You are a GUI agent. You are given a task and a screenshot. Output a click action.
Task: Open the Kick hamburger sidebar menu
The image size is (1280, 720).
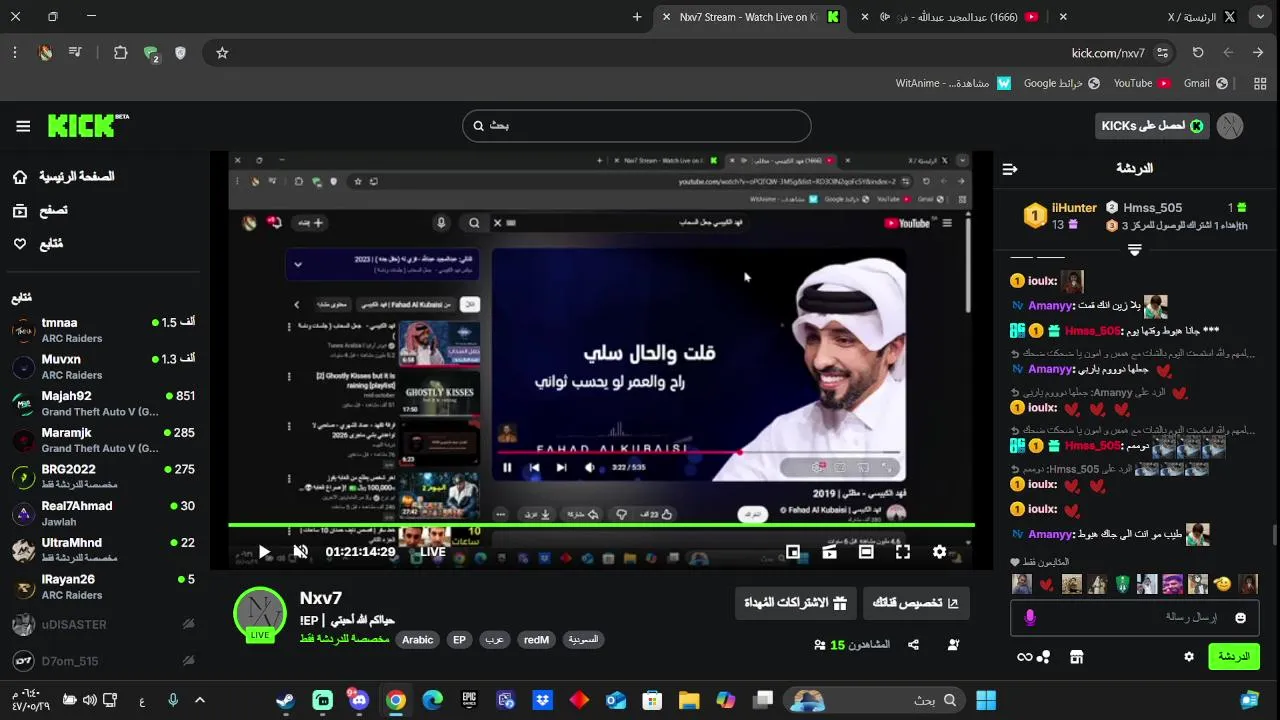tap(23, 126)
